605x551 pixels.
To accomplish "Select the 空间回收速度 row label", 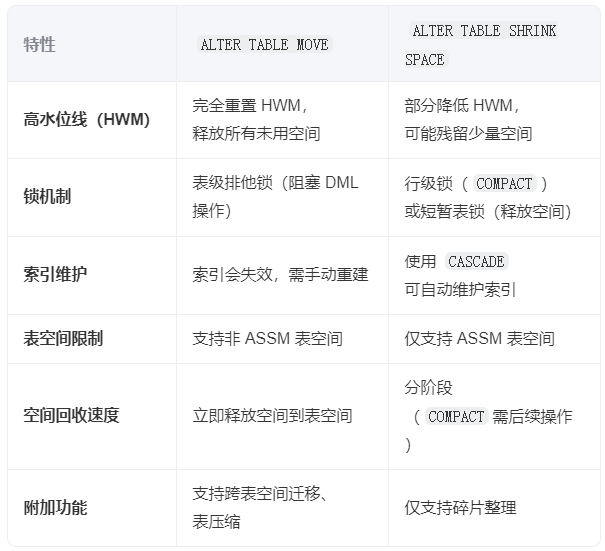I will click(71, 416).
